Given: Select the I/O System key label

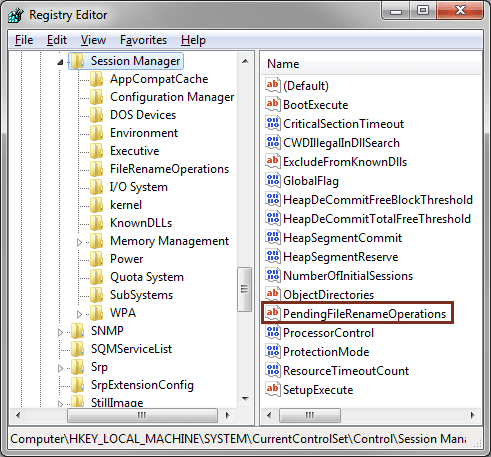Looking at the screenshot, I should (x=139, y=187).
